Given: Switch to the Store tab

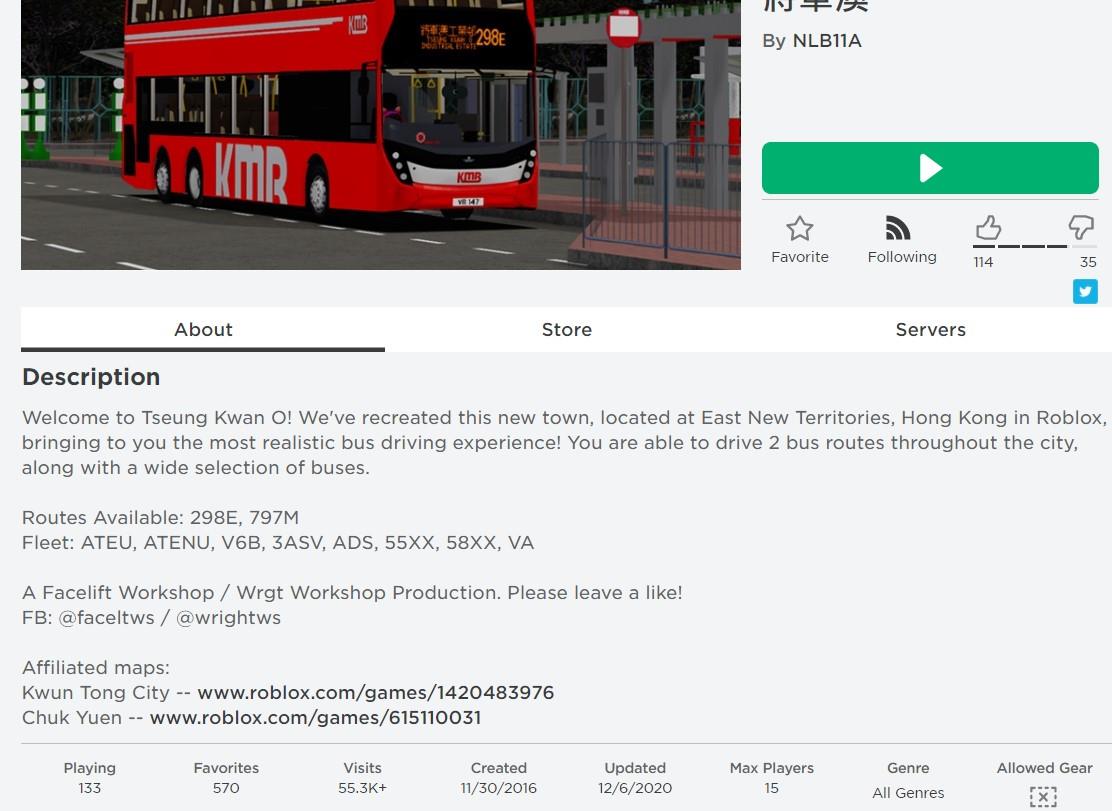Looking at the screenshot, I should click(567, 330).
